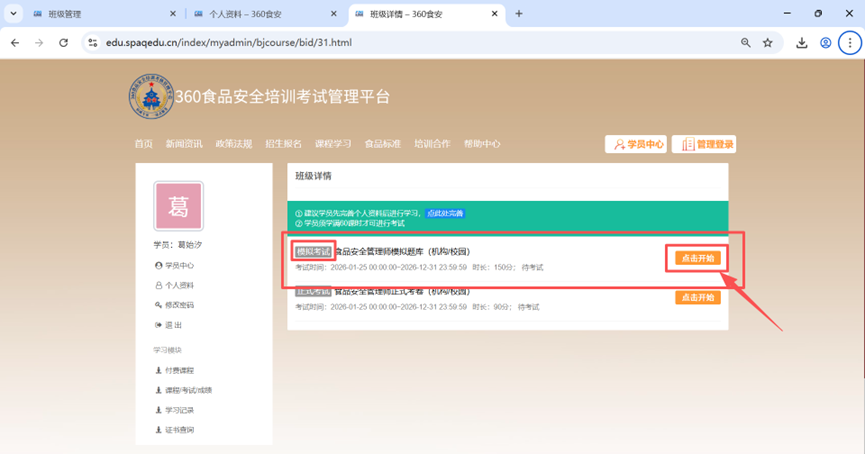865x454 pixels.
Task: Click the 管理登录 button
Action: pyautogui.click(x=704, y=144)
